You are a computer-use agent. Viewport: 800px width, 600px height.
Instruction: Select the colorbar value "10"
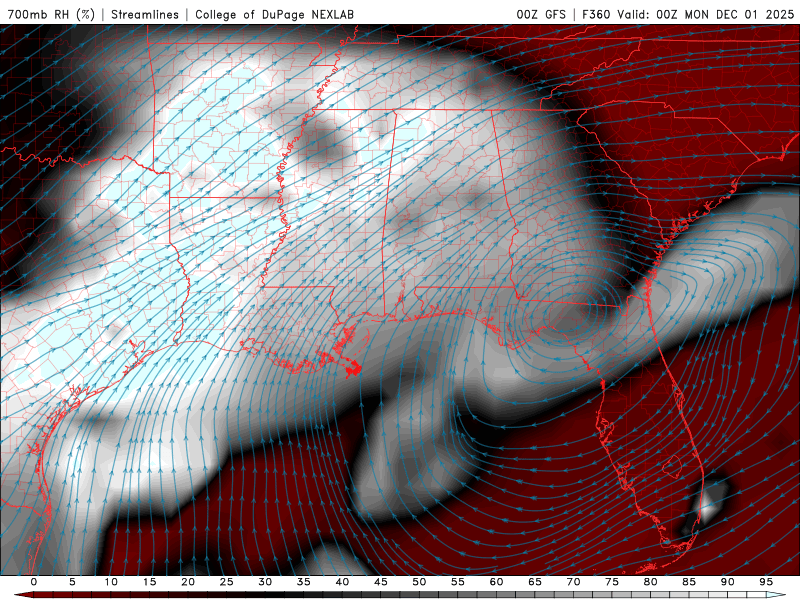pyautogui.click(x=111, y=582)
